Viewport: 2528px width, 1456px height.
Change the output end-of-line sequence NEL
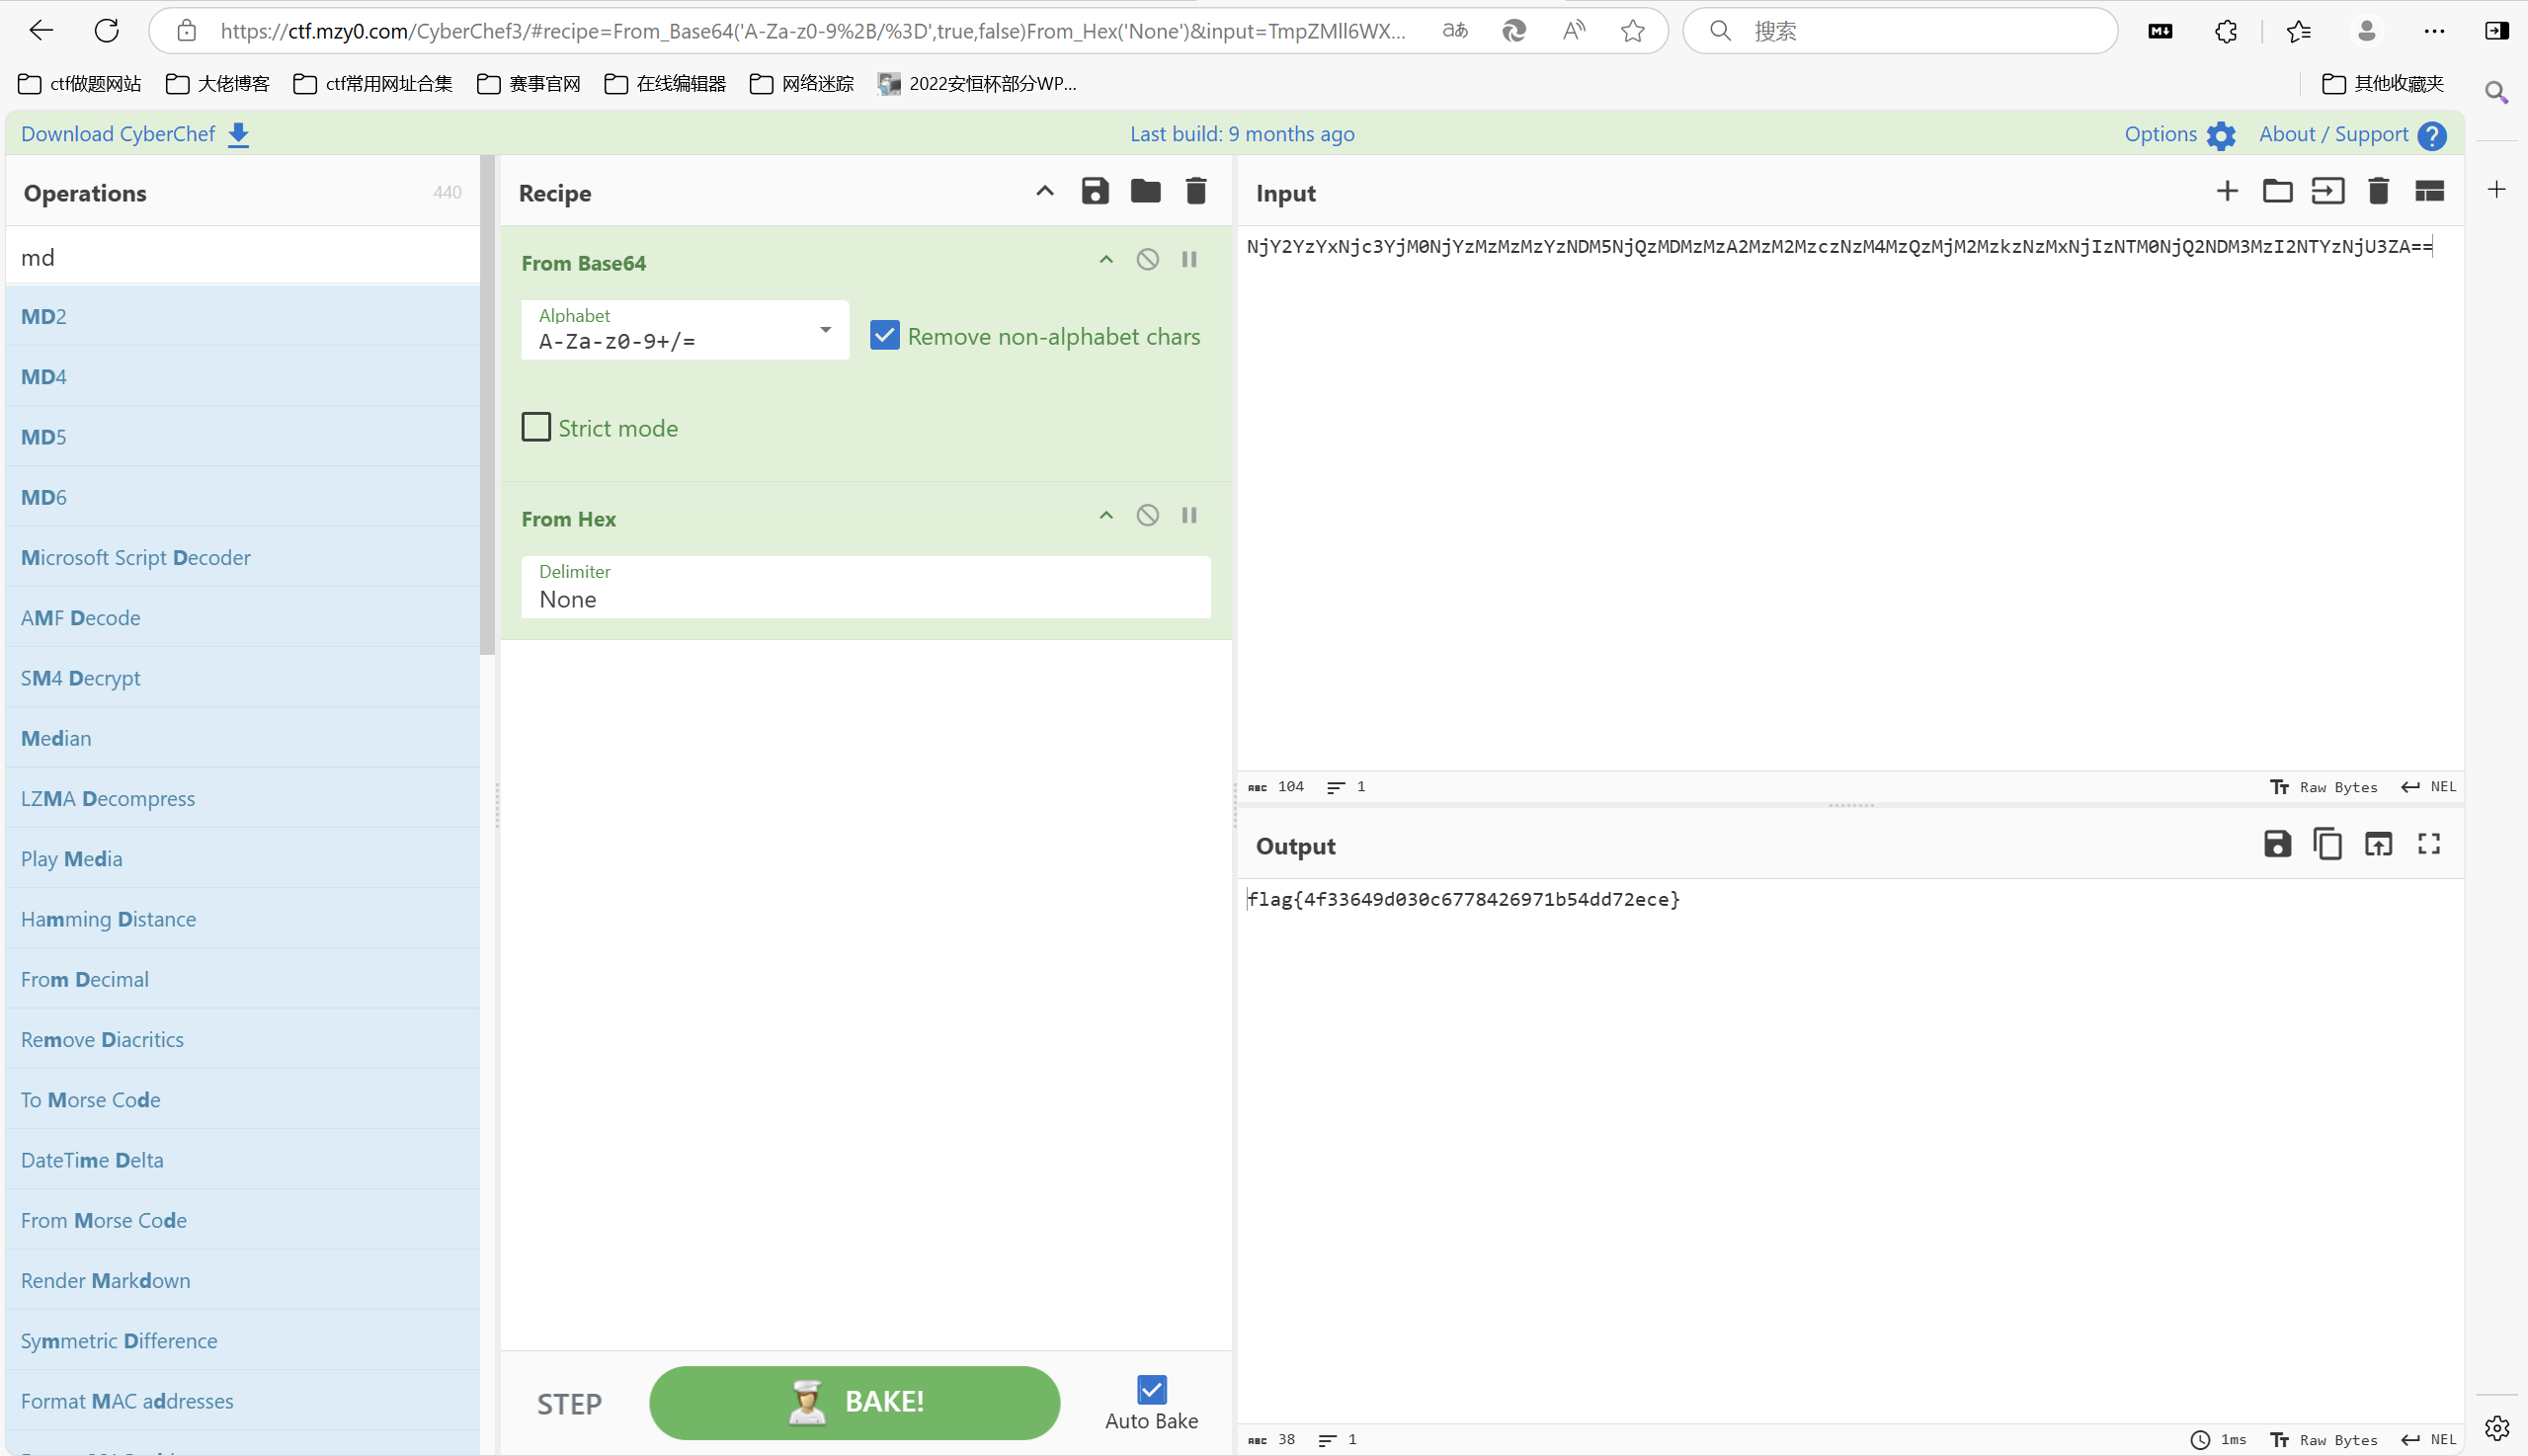[2428, 1440]
